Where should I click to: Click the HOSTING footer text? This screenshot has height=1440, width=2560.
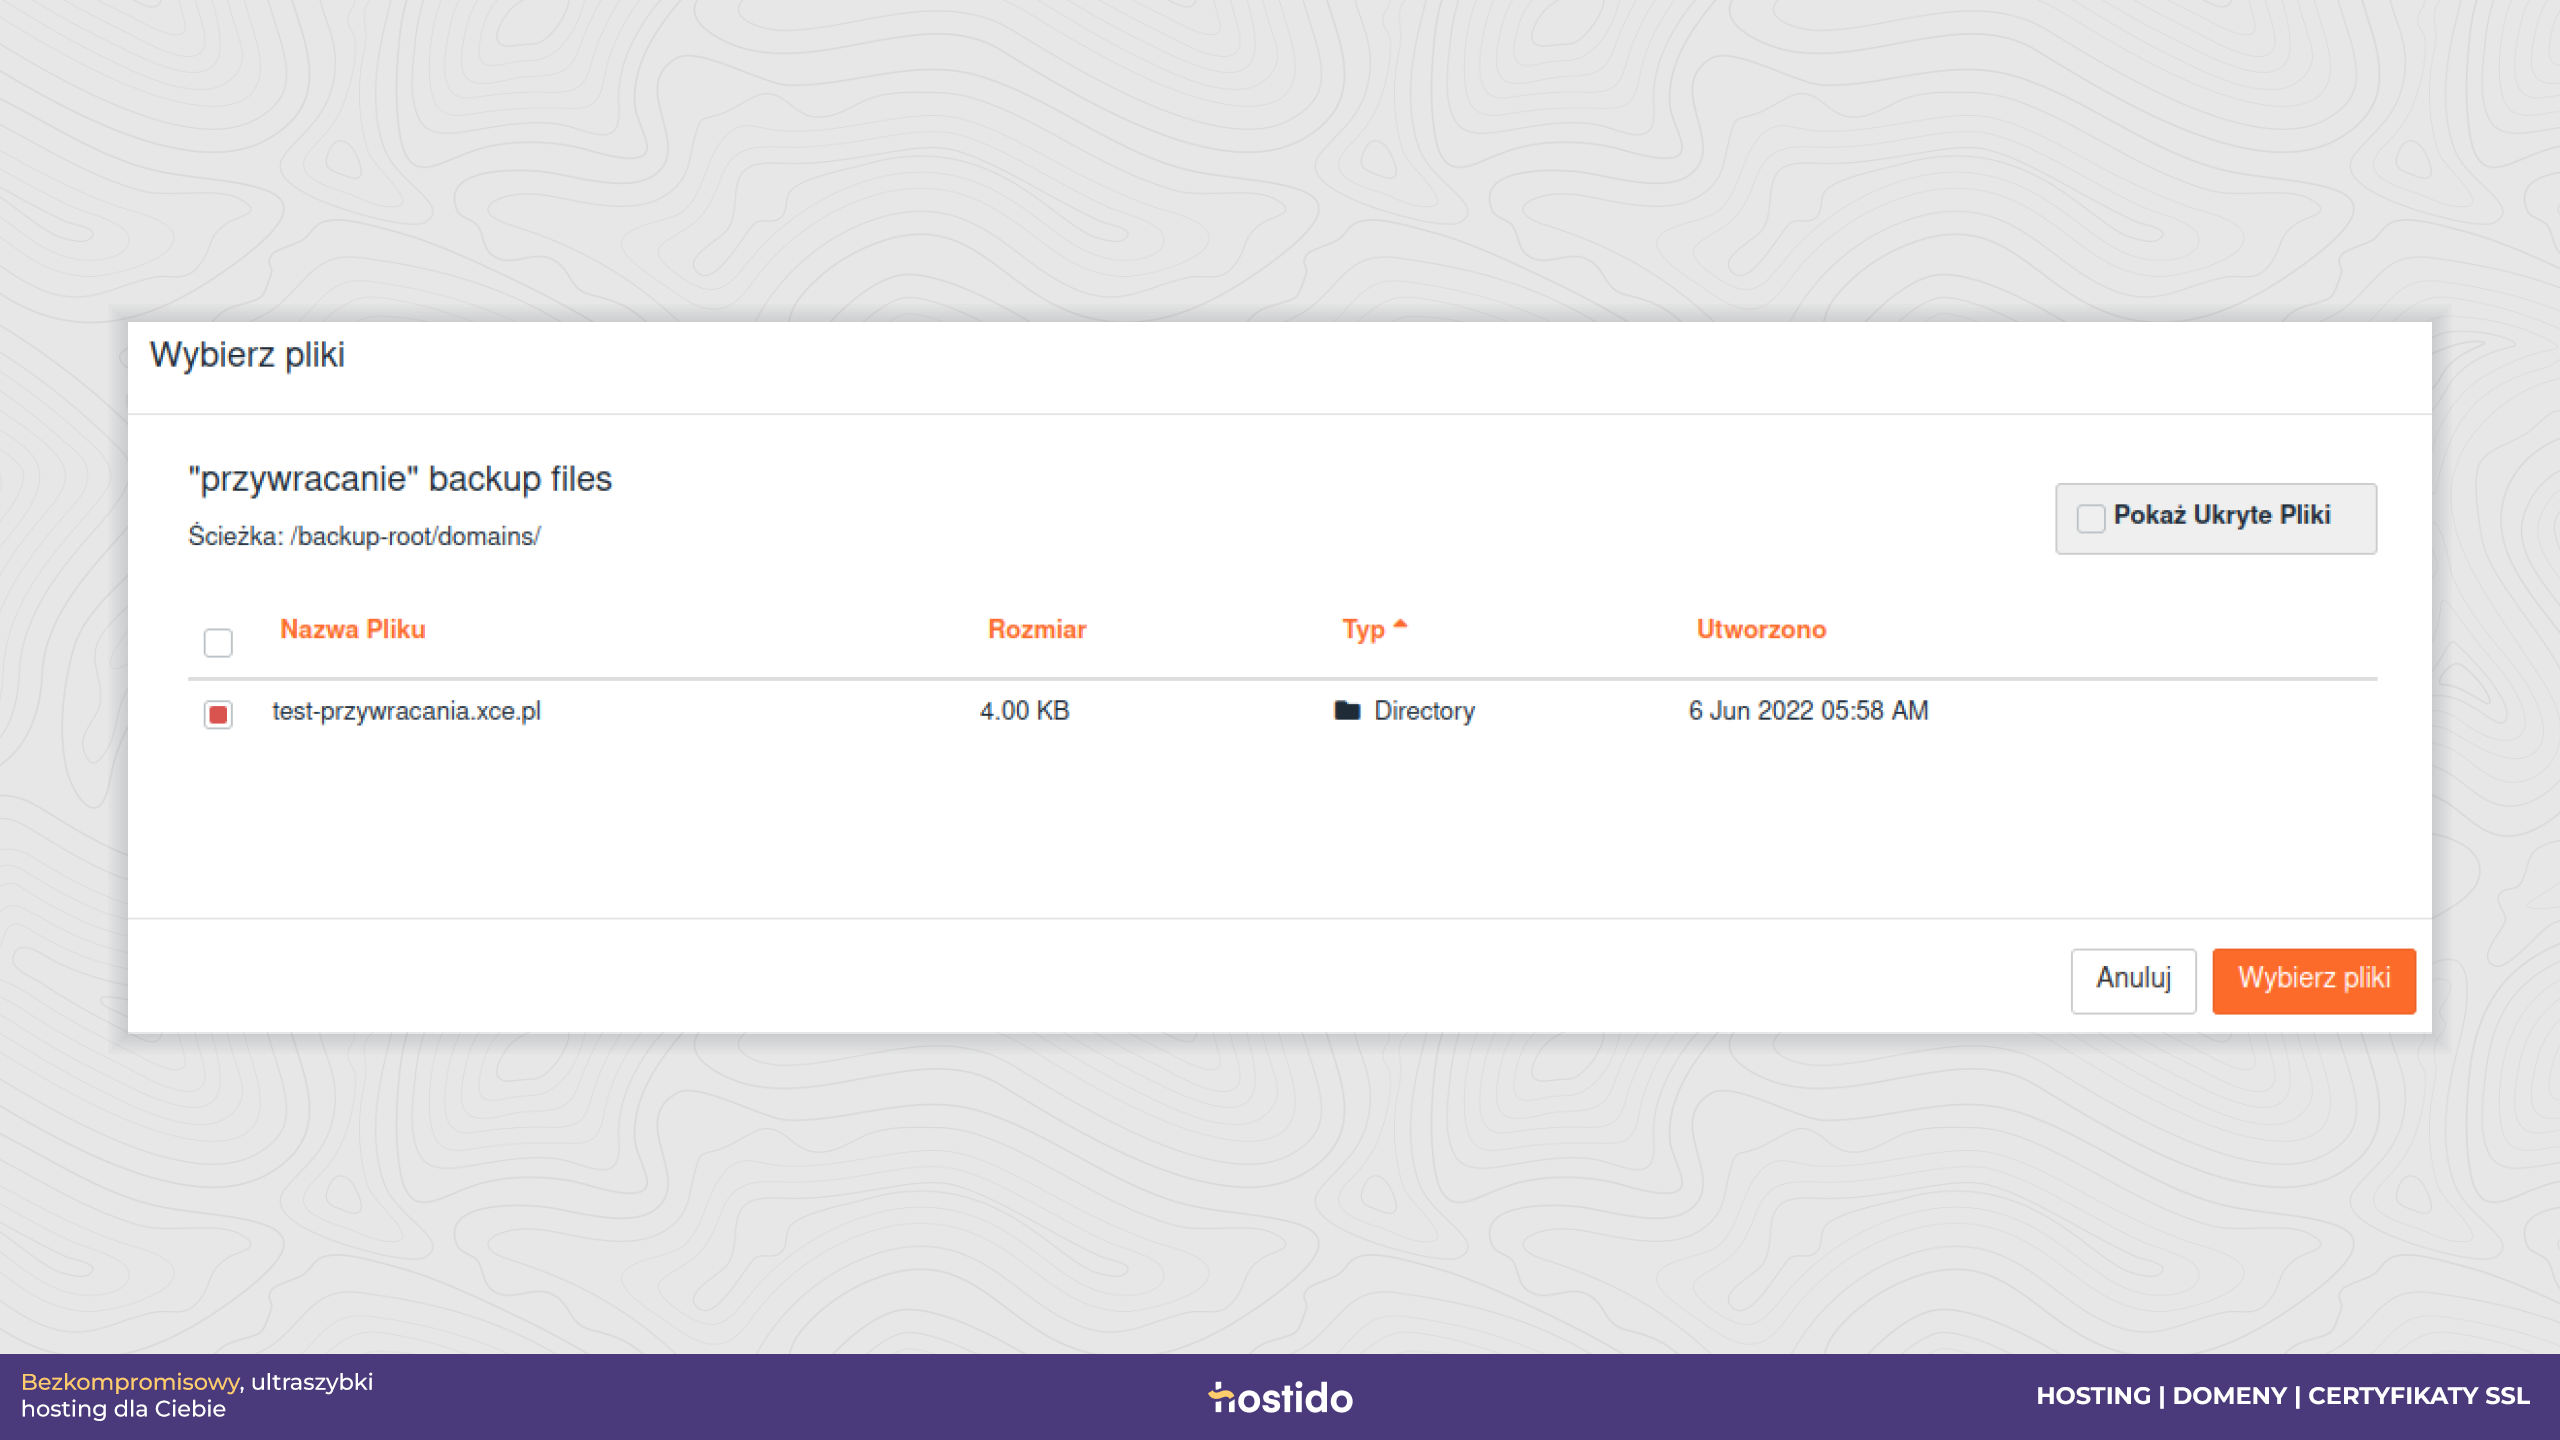click(2093, 1396)
